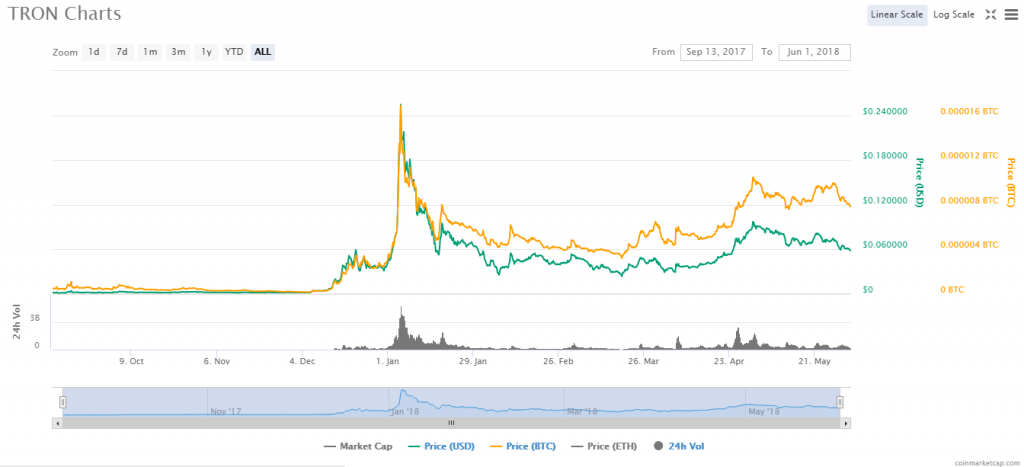This screenshot has height=467, width=1024.
Task: Select the ALL zoom range
Action: (263, 52)
